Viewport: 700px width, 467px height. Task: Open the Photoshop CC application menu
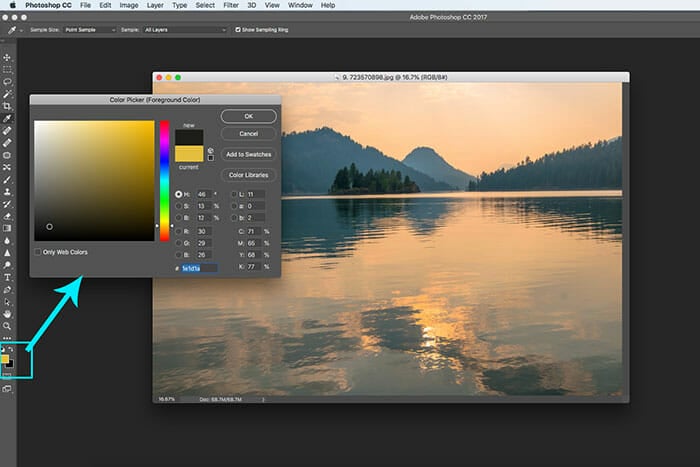tap(48, 5)
